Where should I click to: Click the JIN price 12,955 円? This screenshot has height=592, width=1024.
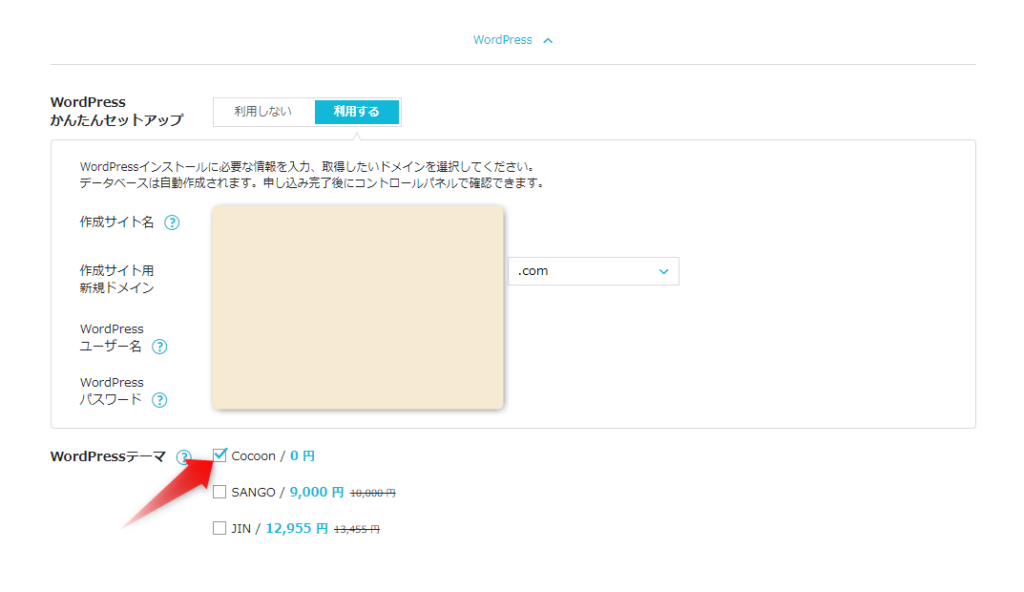[296, 528]
